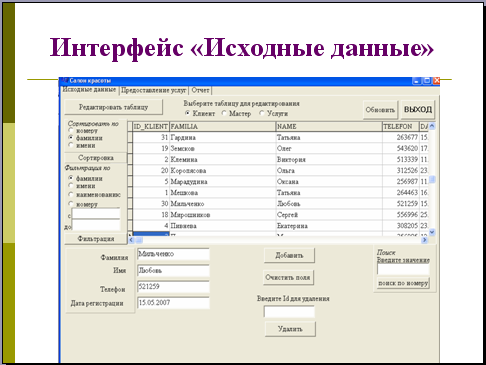
Task: Click the name cell Оксана
Action: [329, 182]
